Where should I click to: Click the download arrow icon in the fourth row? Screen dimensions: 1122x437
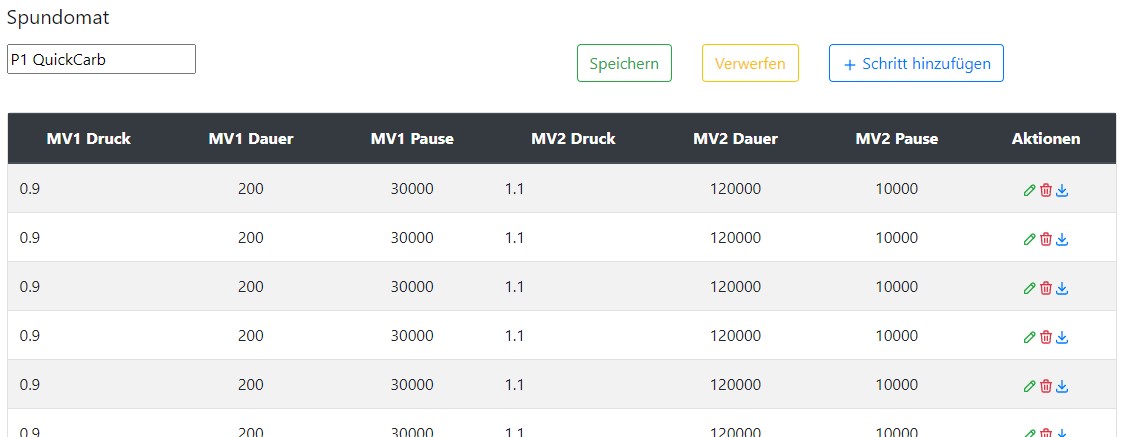tap(1062, 337)
